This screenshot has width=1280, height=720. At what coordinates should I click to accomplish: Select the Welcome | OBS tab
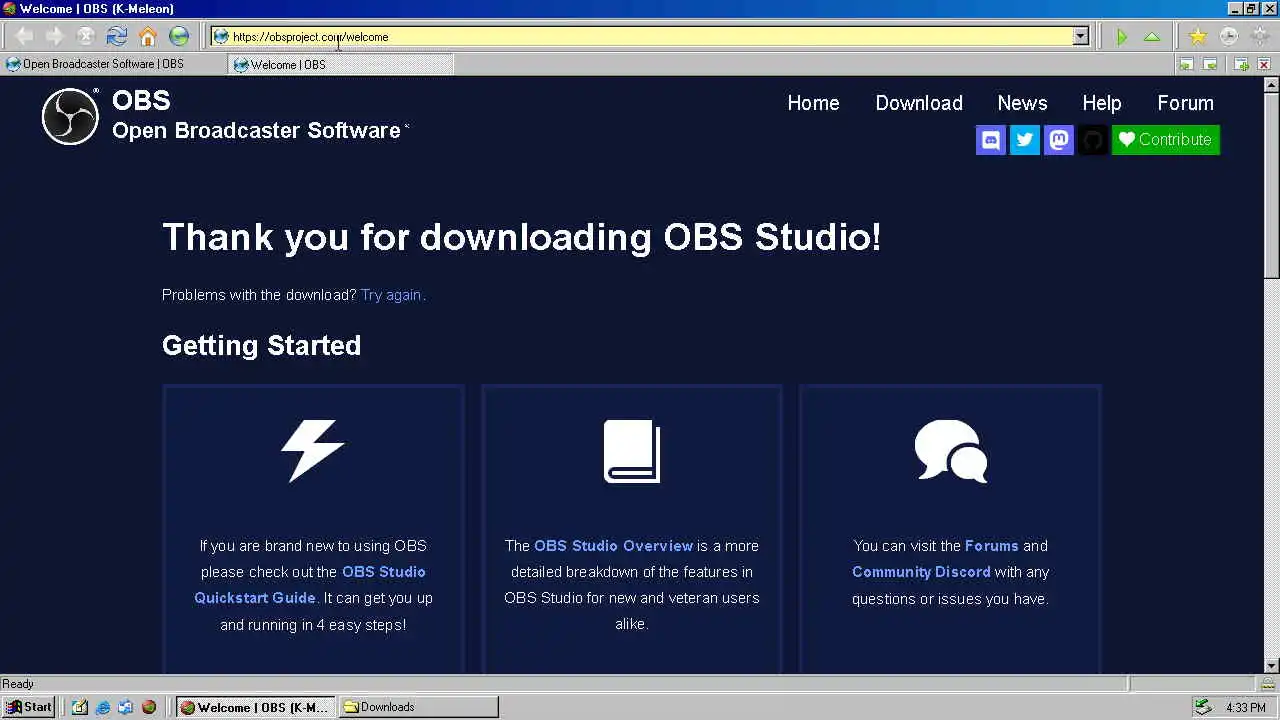point(341,64)
